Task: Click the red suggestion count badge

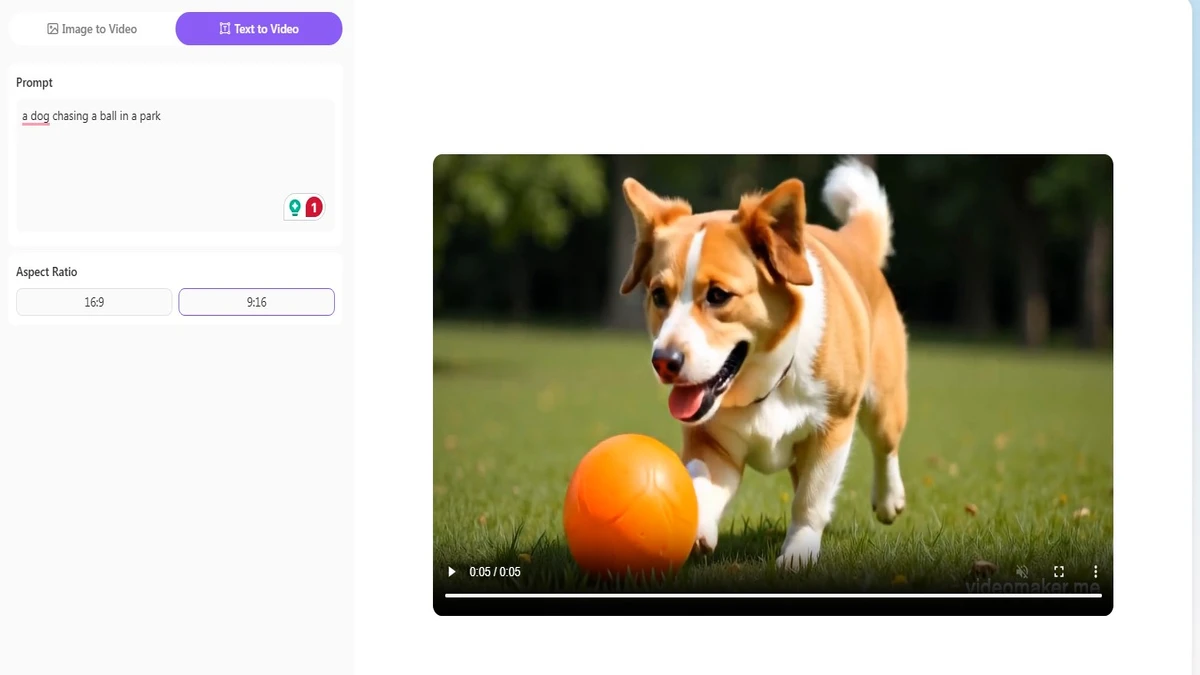Action: [314, 207]
